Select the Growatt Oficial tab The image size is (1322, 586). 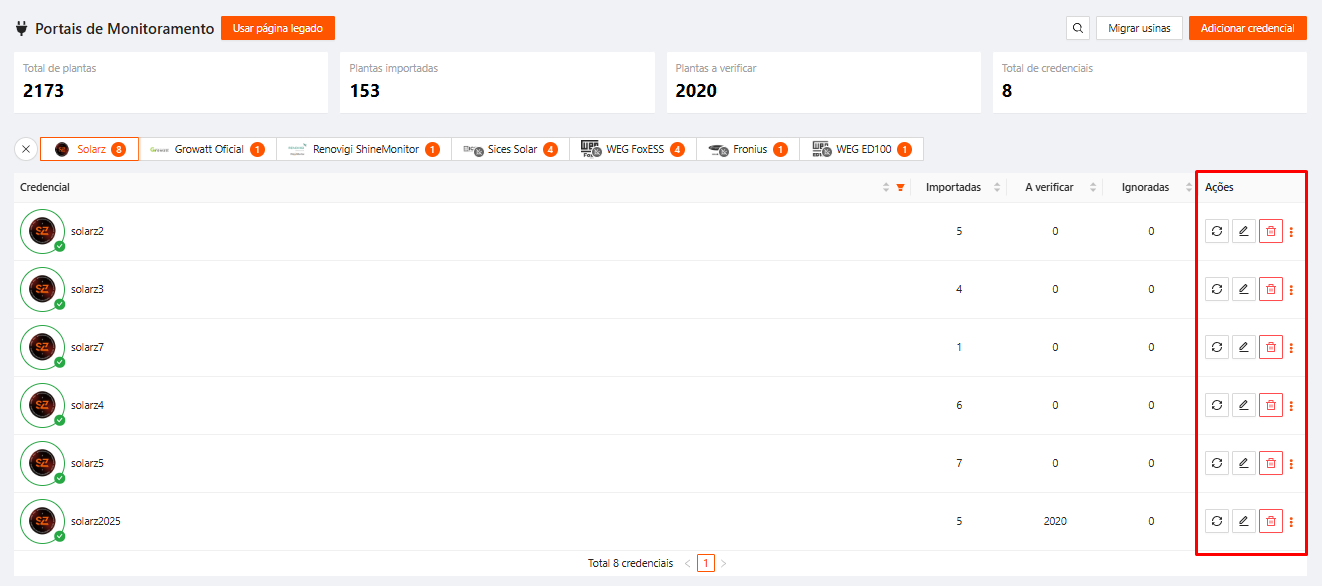click(x=208, y=149)
